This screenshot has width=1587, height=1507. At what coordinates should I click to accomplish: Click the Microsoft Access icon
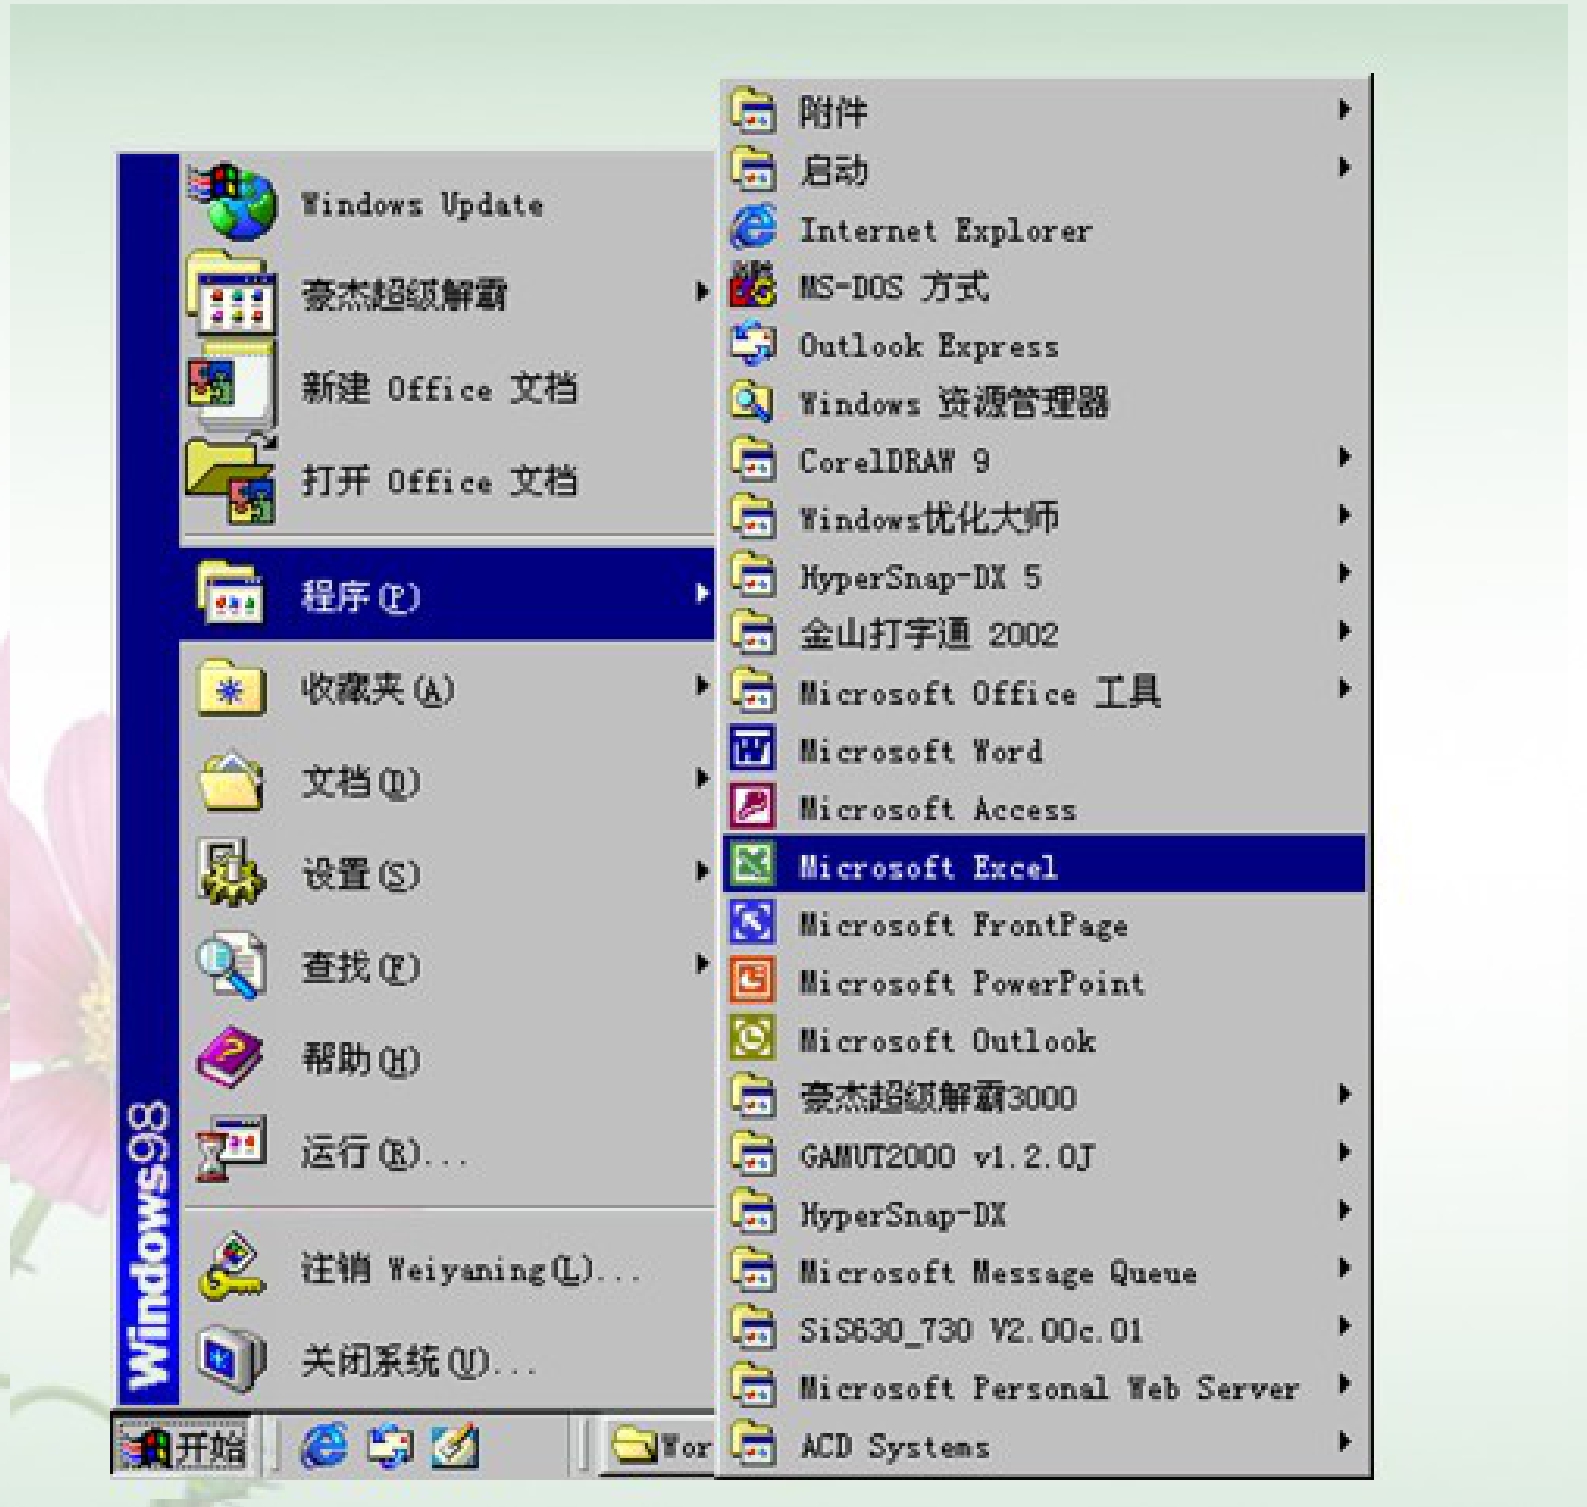(753, 807)
